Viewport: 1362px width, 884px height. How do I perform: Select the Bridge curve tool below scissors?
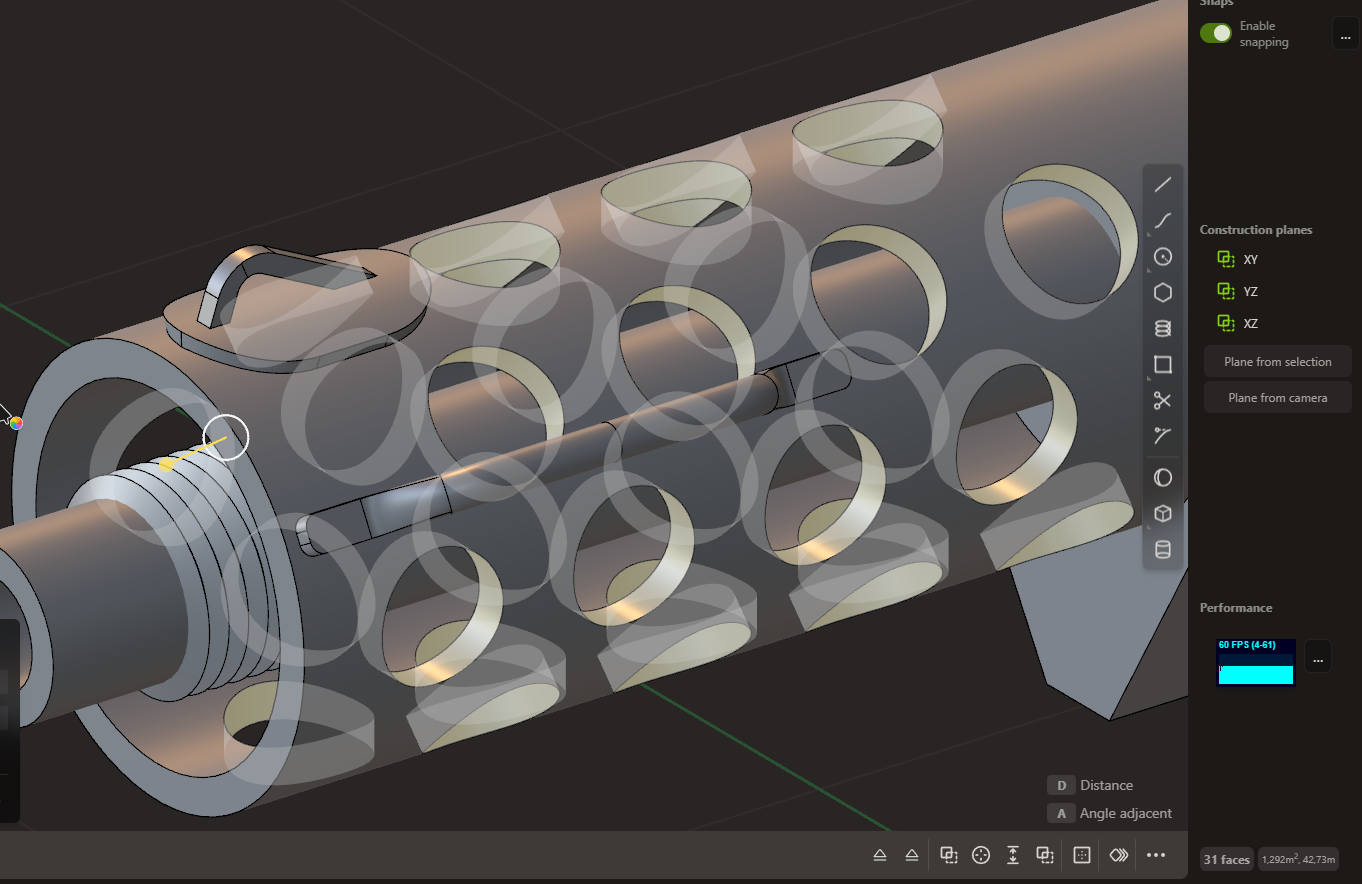(x=1162, y=436)
